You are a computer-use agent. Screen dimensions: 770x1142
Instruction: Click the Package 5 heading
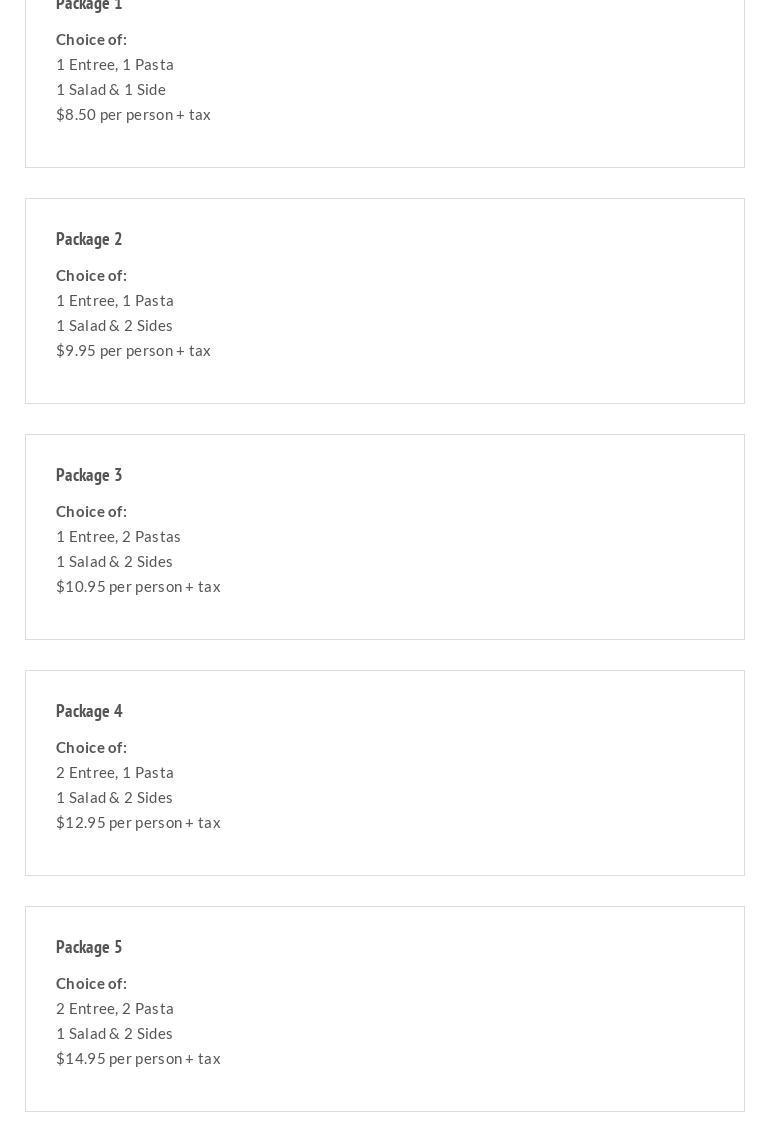(89, 947)
